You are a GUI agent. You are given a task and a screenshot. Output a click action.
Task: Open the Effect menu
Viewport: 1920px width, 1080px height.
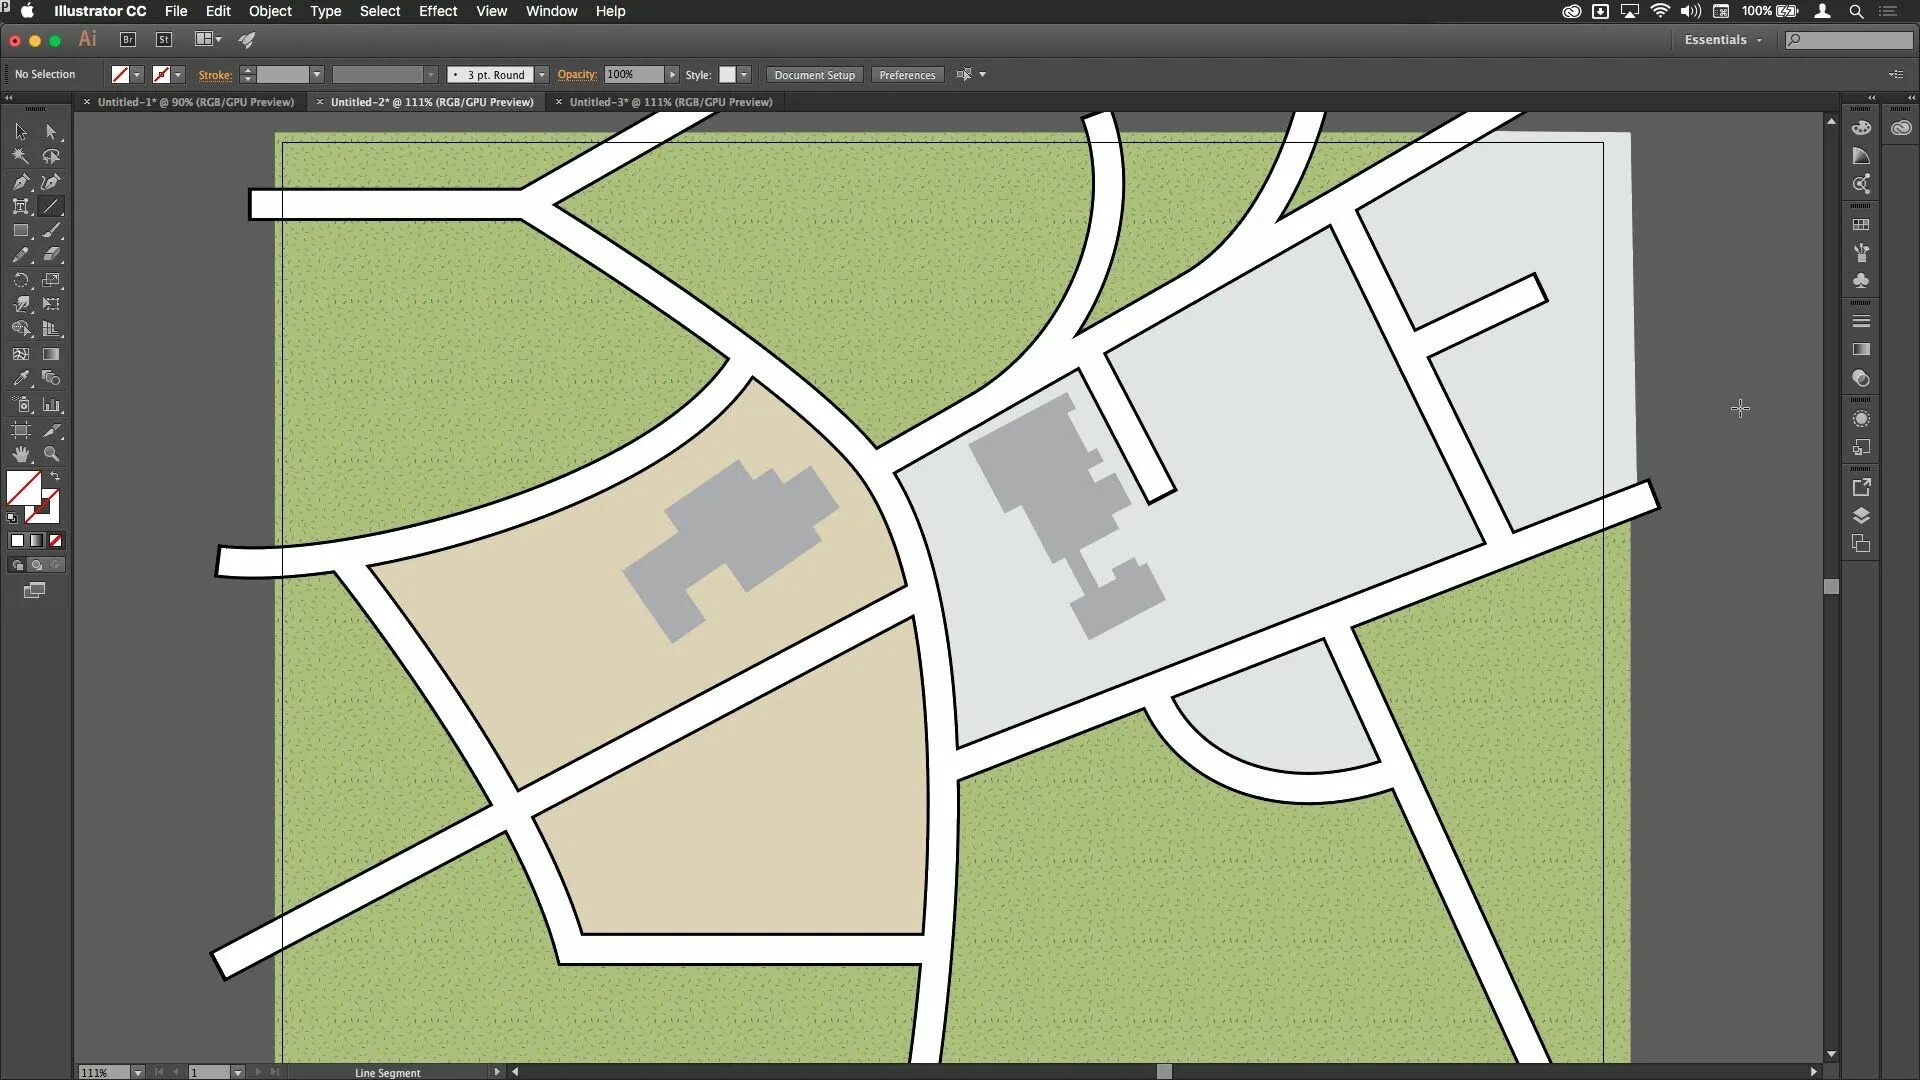point(436,11)
